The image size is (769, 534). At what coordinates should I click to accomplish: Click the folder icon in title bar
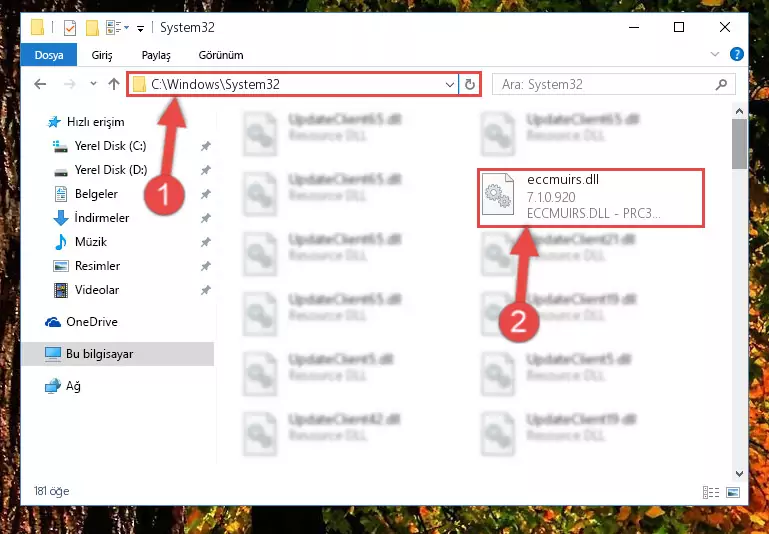pyautogui.click(x=37, y=27)
